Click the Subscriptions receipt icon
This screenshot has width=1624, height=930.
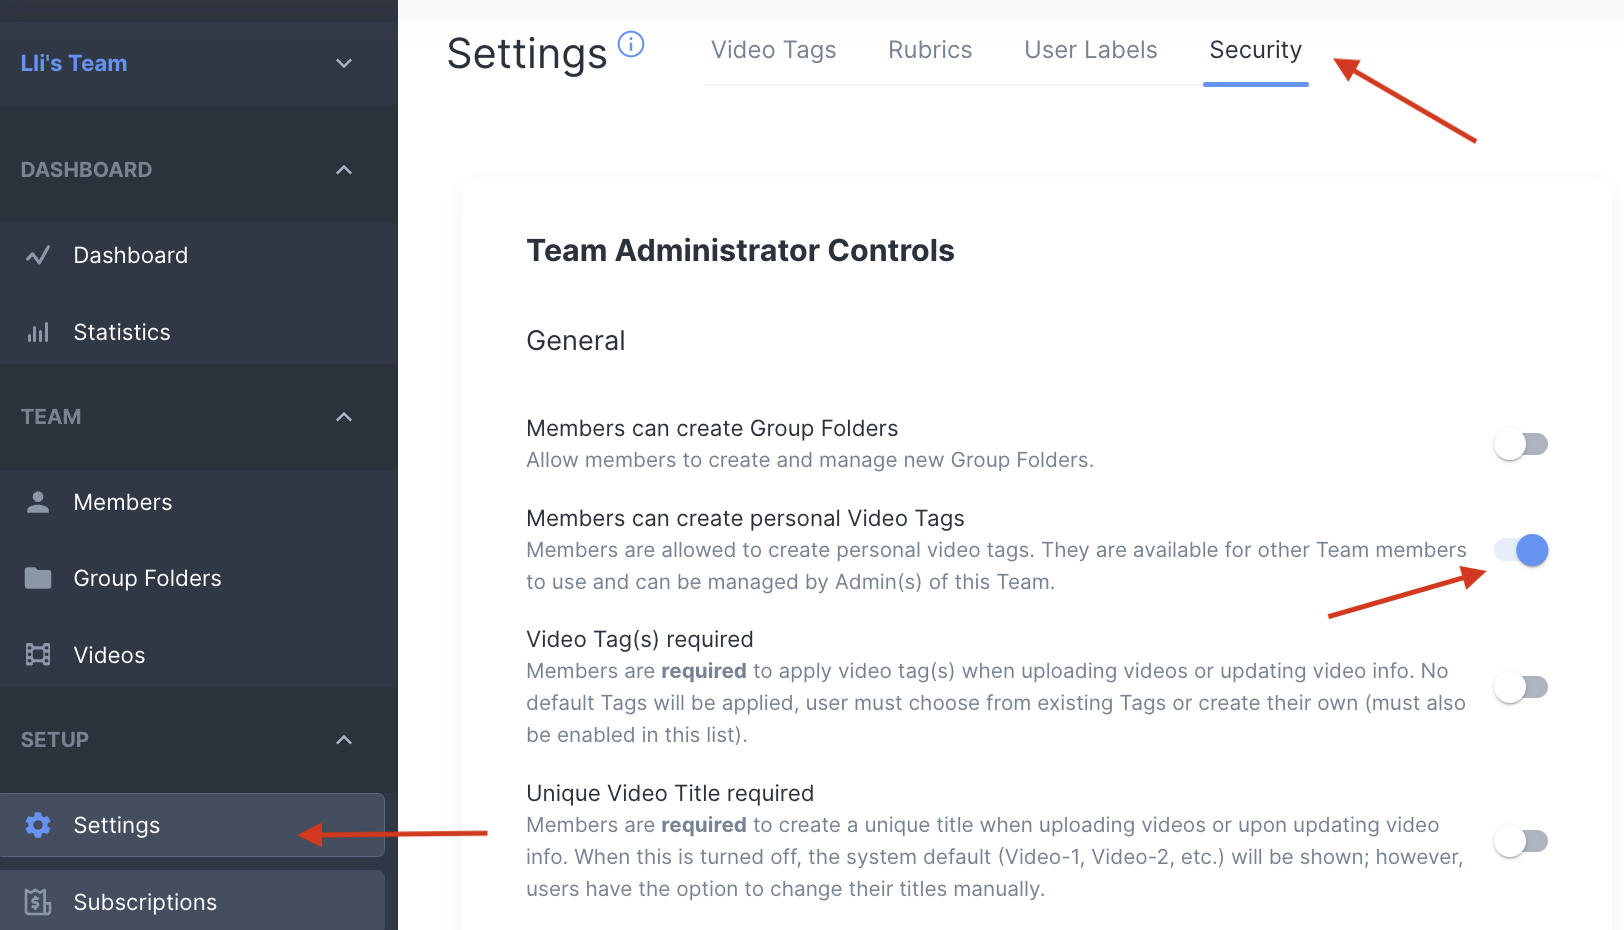[38, 902]
